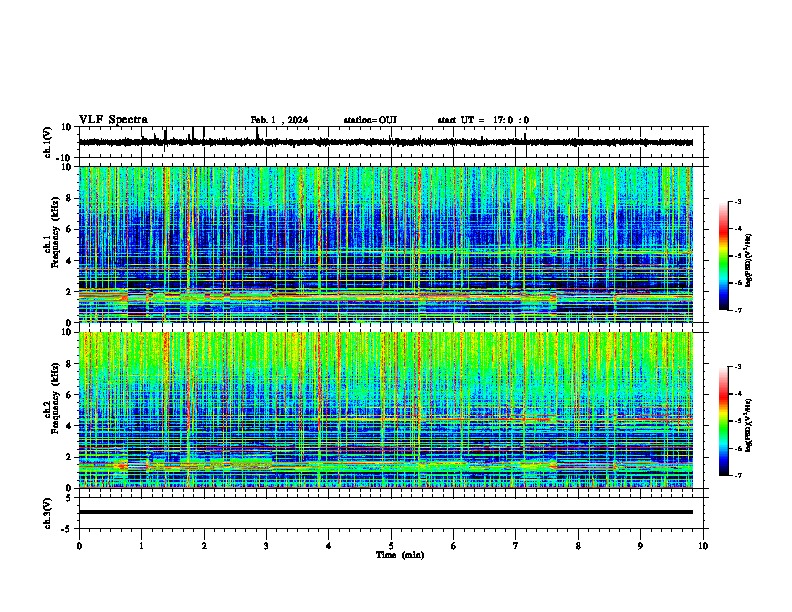Screen dimensions: 792x612
Task: Click the 'Time (min)' axis label
Action: pos(400,555)
